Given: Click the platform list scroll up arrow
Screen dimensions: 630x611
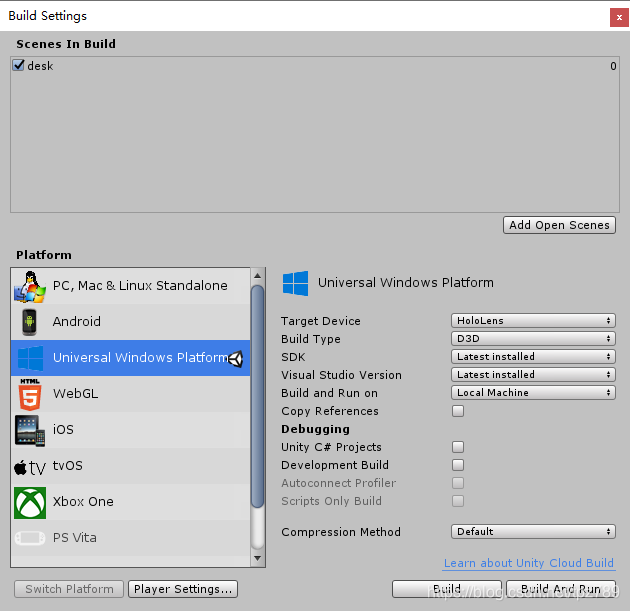Looking at the screenshot, I should [x=258, y=276].
